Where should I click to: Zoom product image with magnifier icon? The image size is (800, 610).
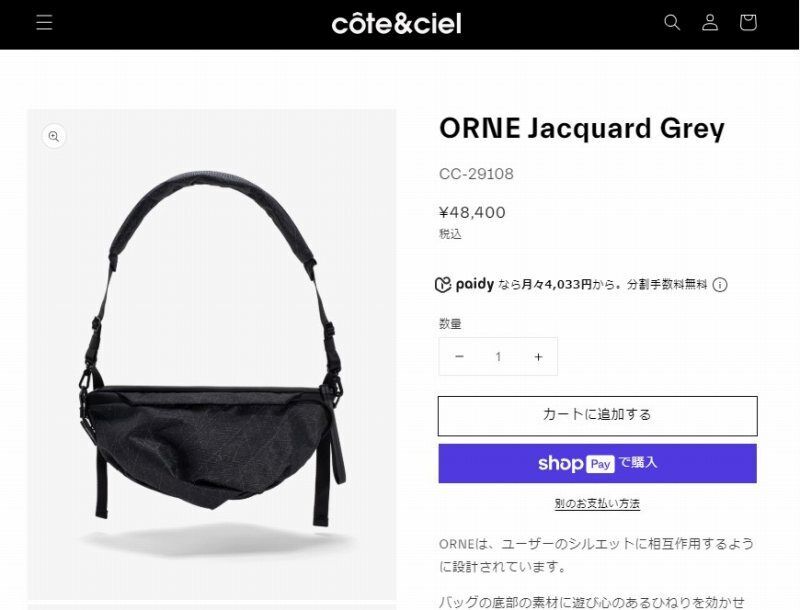point(54,136)
